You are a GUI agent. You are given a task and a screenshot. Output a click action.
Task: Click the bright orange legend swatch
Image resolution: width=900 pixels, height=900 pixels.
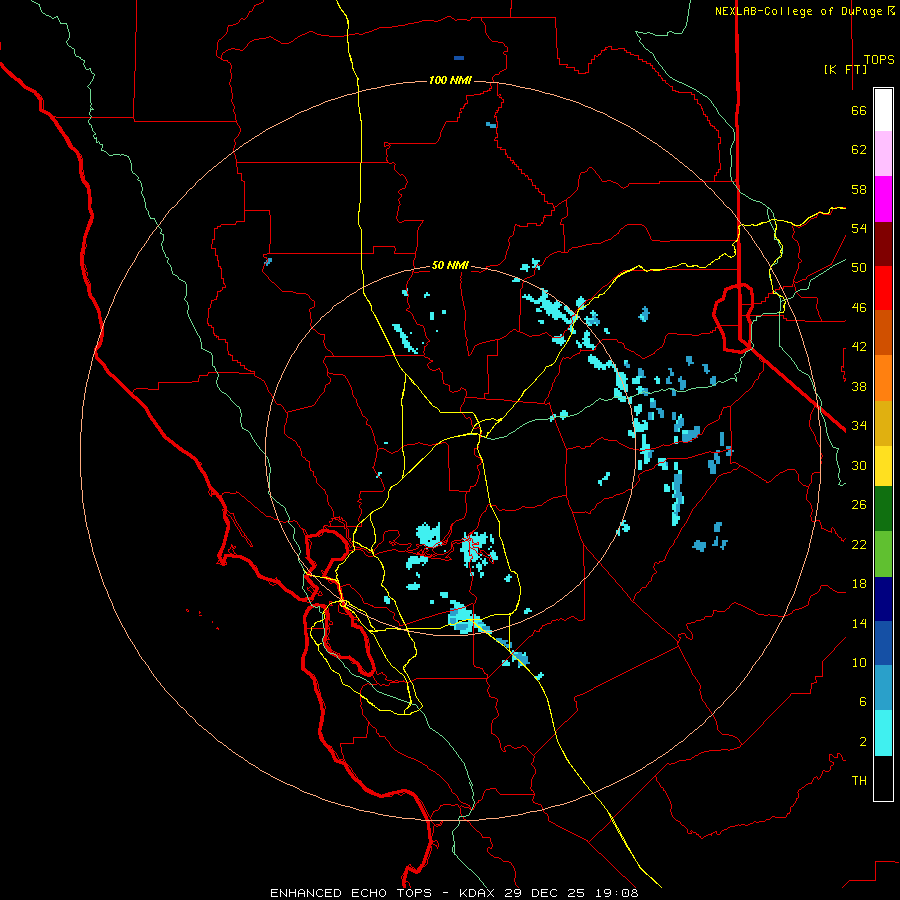click(883, 378)
